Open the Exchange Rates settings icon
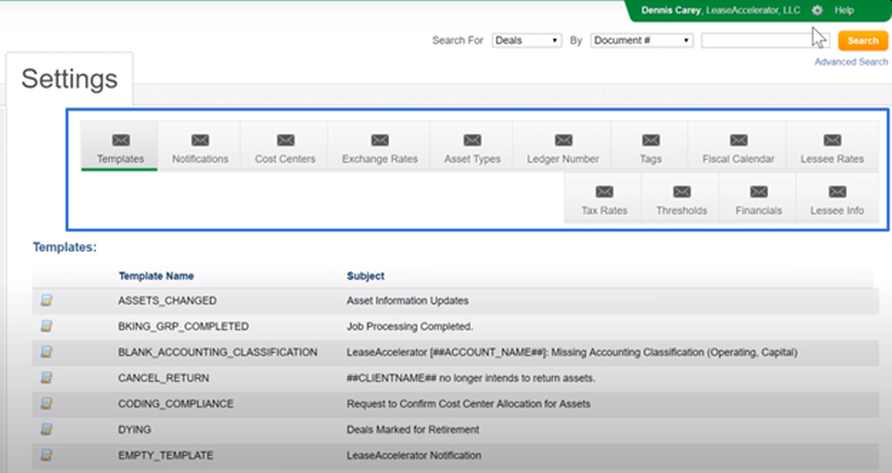 380,141
